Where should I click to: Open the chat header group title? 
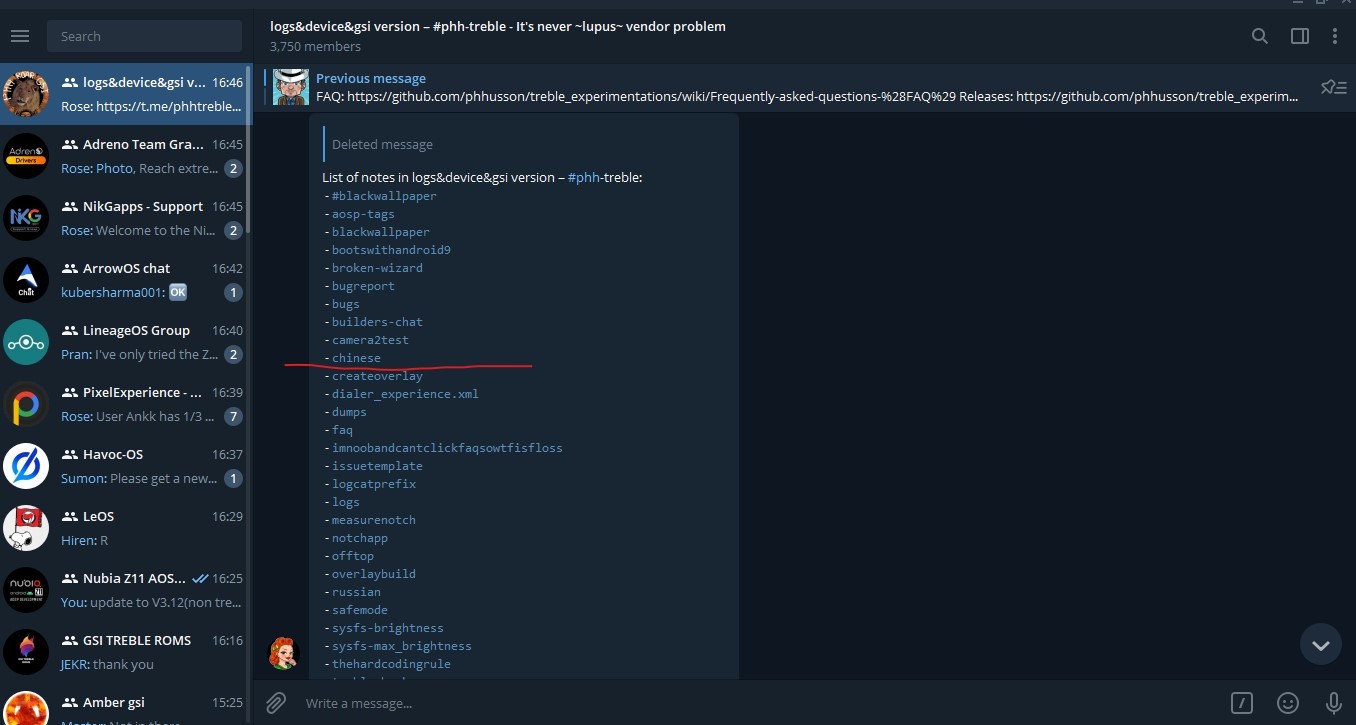point(498,26)
